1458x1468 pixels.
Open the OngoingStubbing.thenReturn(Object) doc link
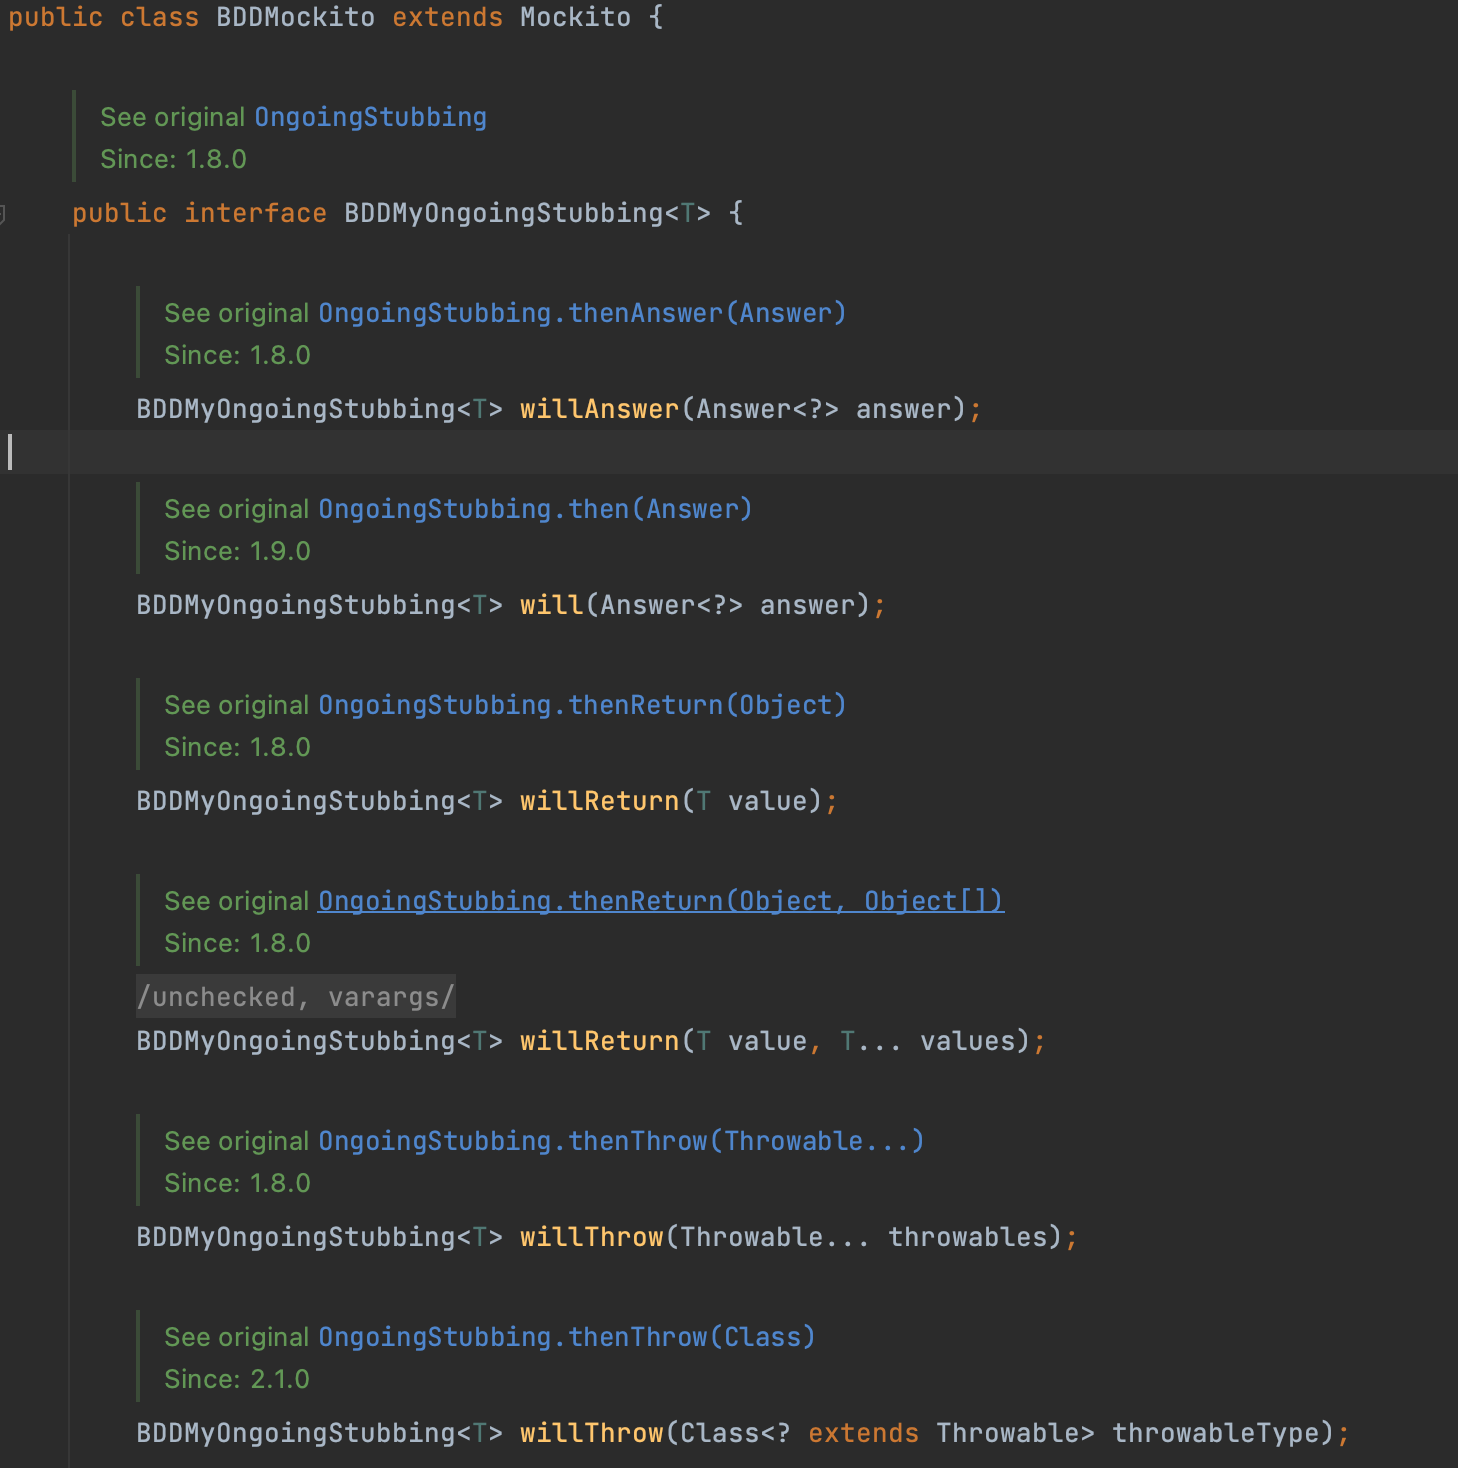[582, 705]
